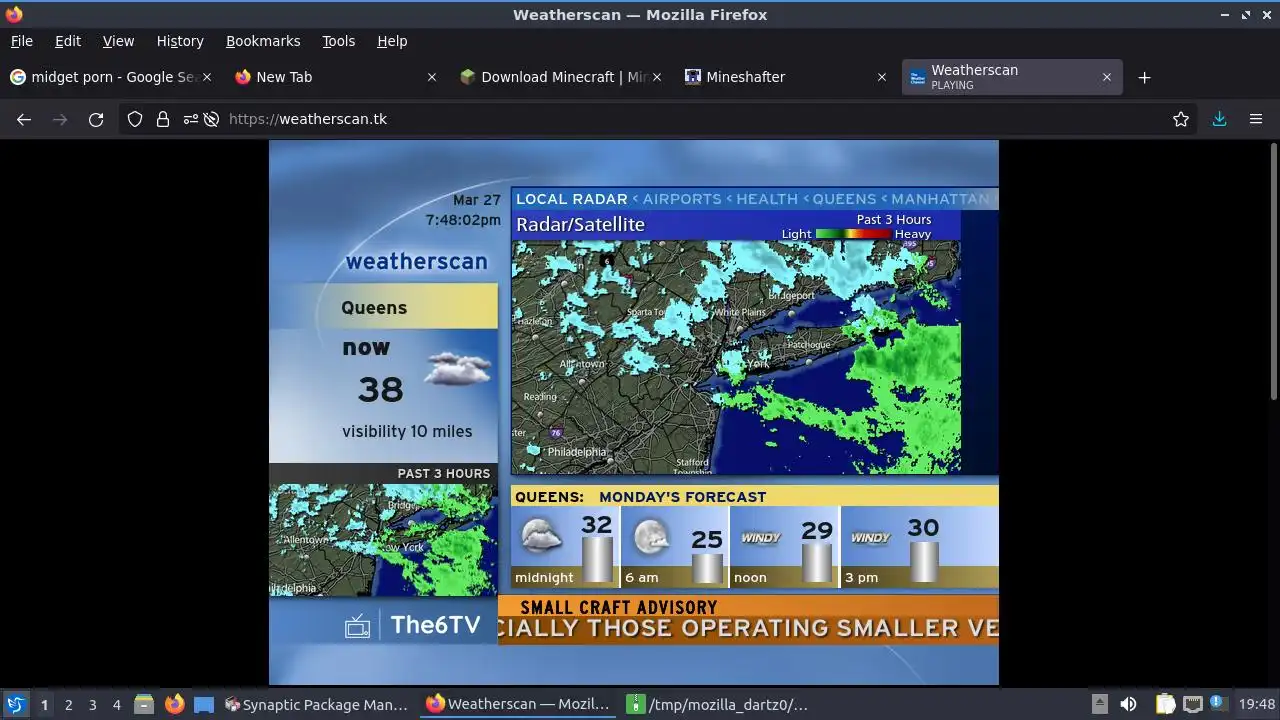
Task: Go back to the previous page
Action: pos(24,119)
